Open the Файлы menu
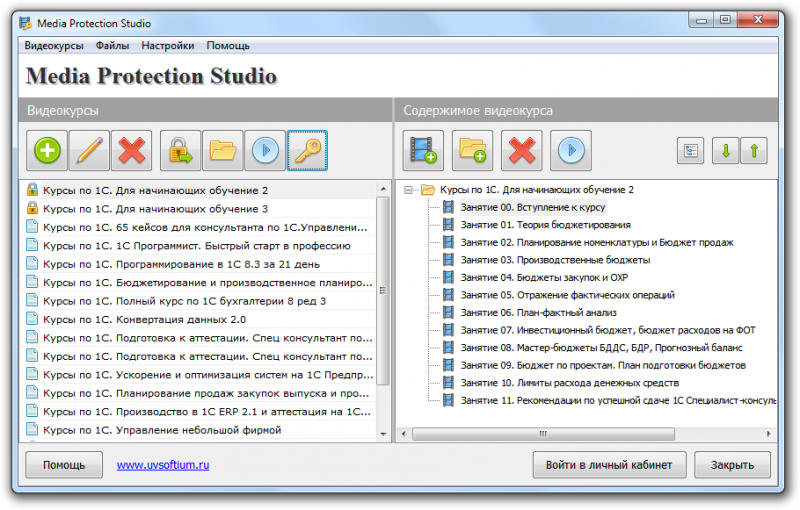 click(112, 45)
